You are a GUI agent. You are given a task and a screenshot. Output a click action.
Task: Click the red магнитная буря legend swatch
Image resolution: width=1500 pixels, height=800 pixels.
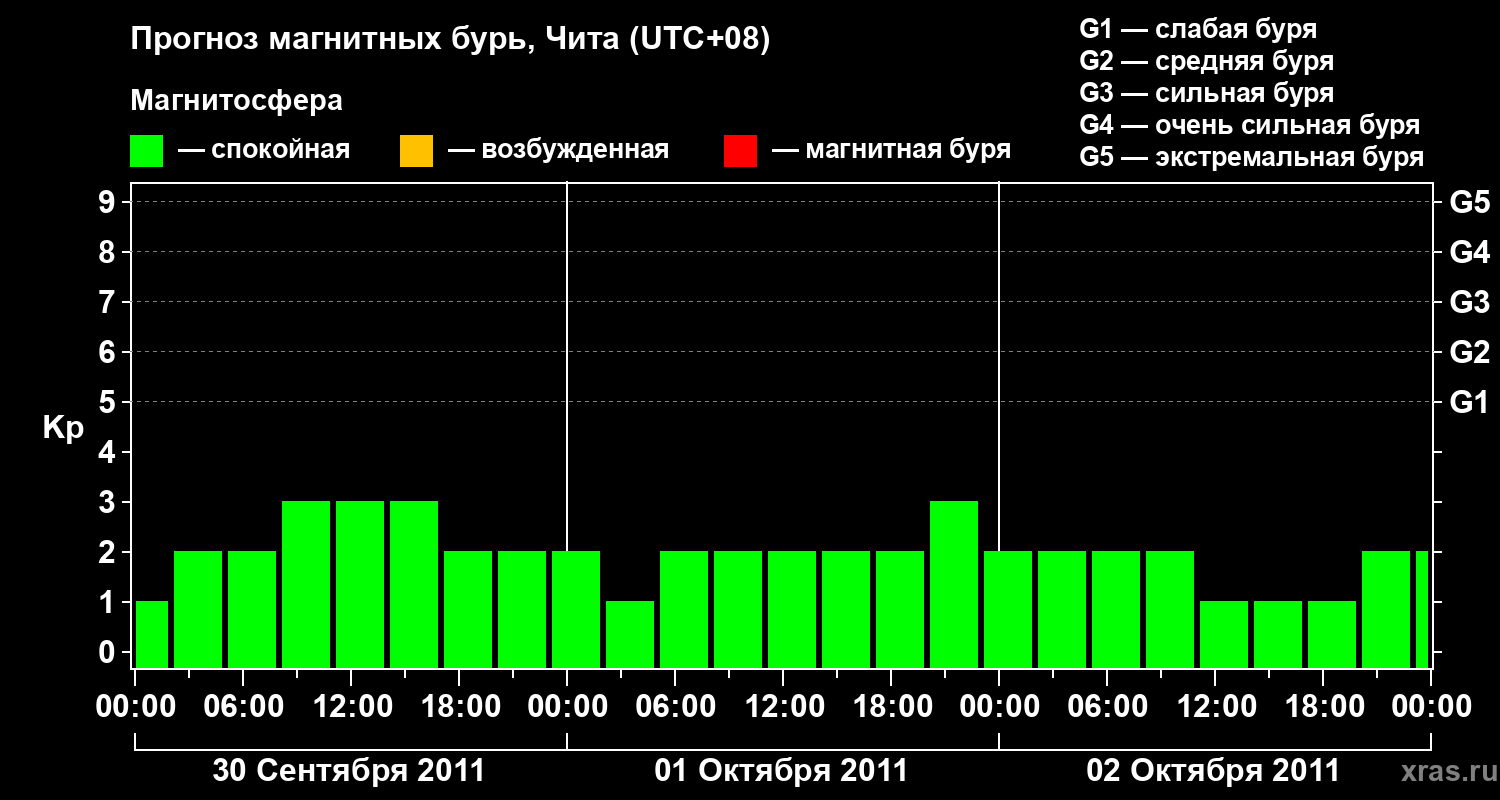click(x=740, y=151)
